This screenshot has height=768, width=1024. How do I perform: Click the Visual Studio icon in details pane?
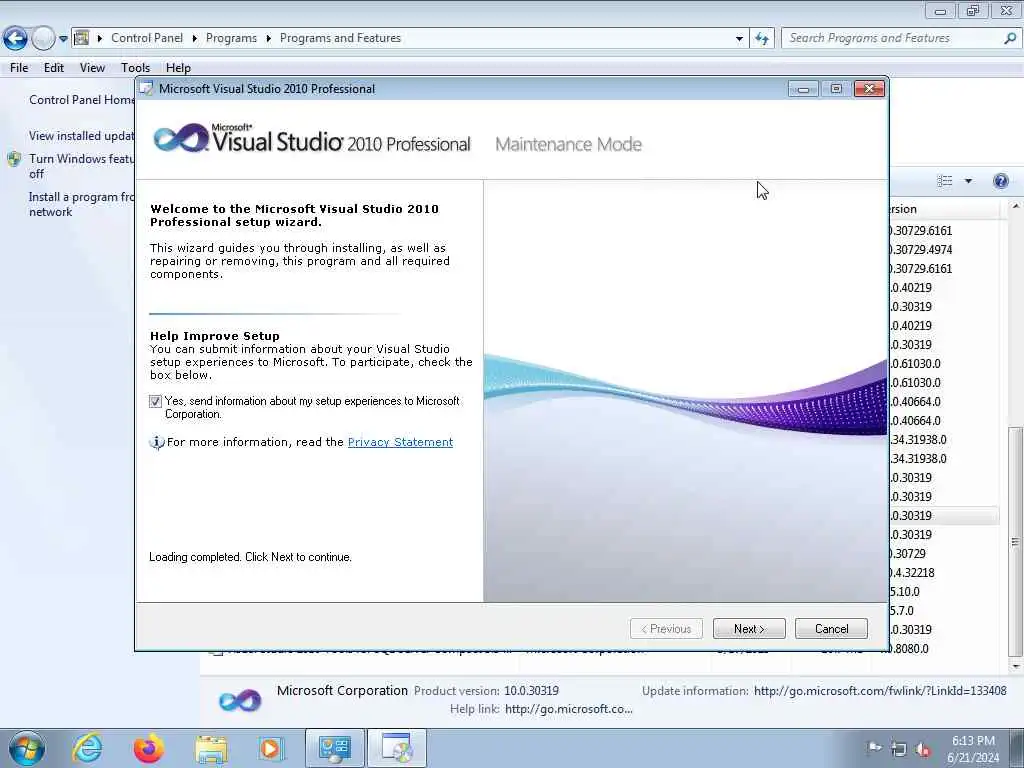[x=240, y=701]
